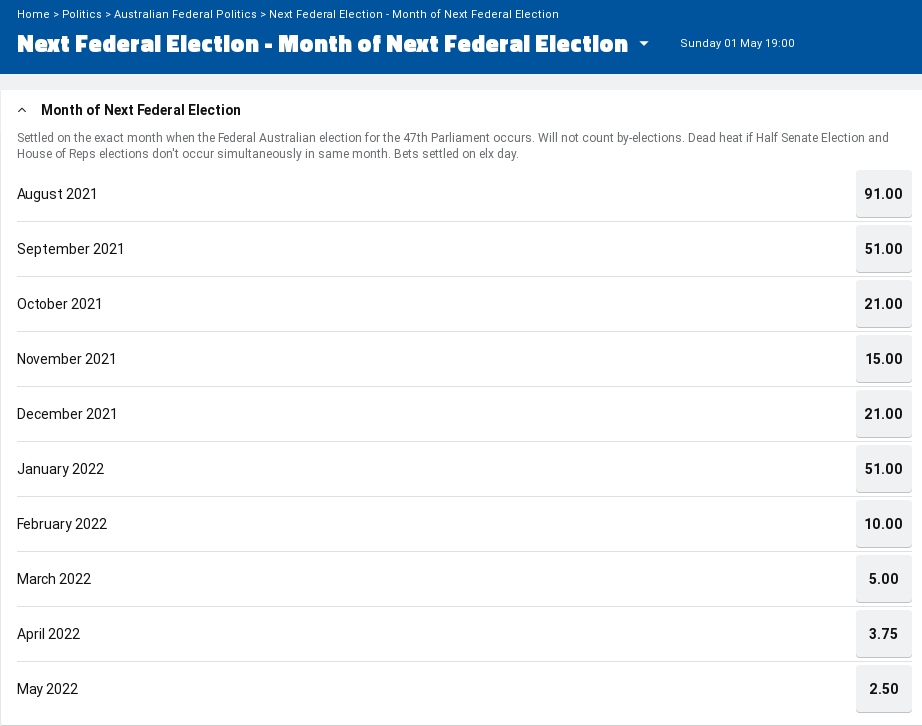This screenshot has width=922, height=726.
Task: Click the Next Federal Election breadcrumb
Action: pyautogui.click(x=414, y=14)
